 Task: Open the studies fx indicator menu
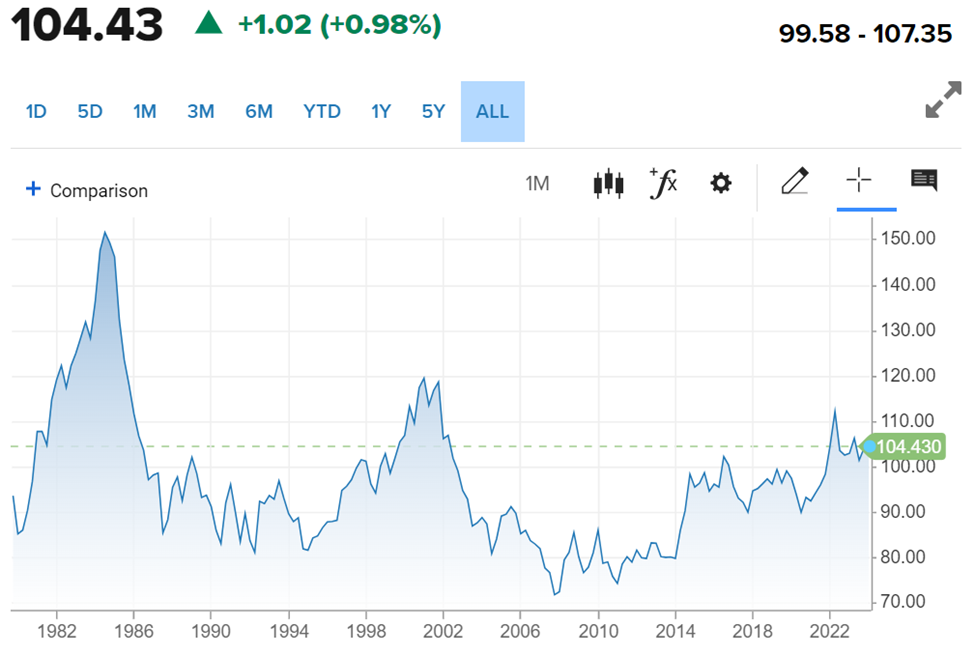664,183
